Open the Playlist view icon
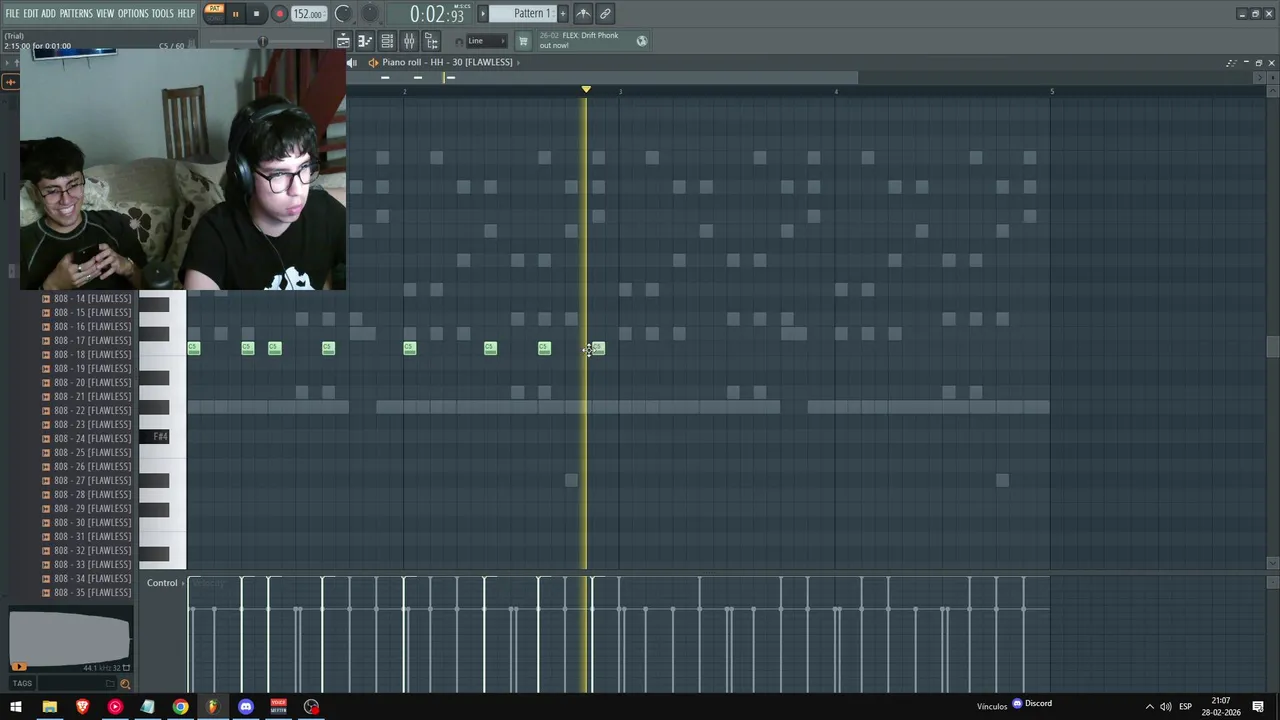This screenshot has height=720, width=1280. point(343,41)
